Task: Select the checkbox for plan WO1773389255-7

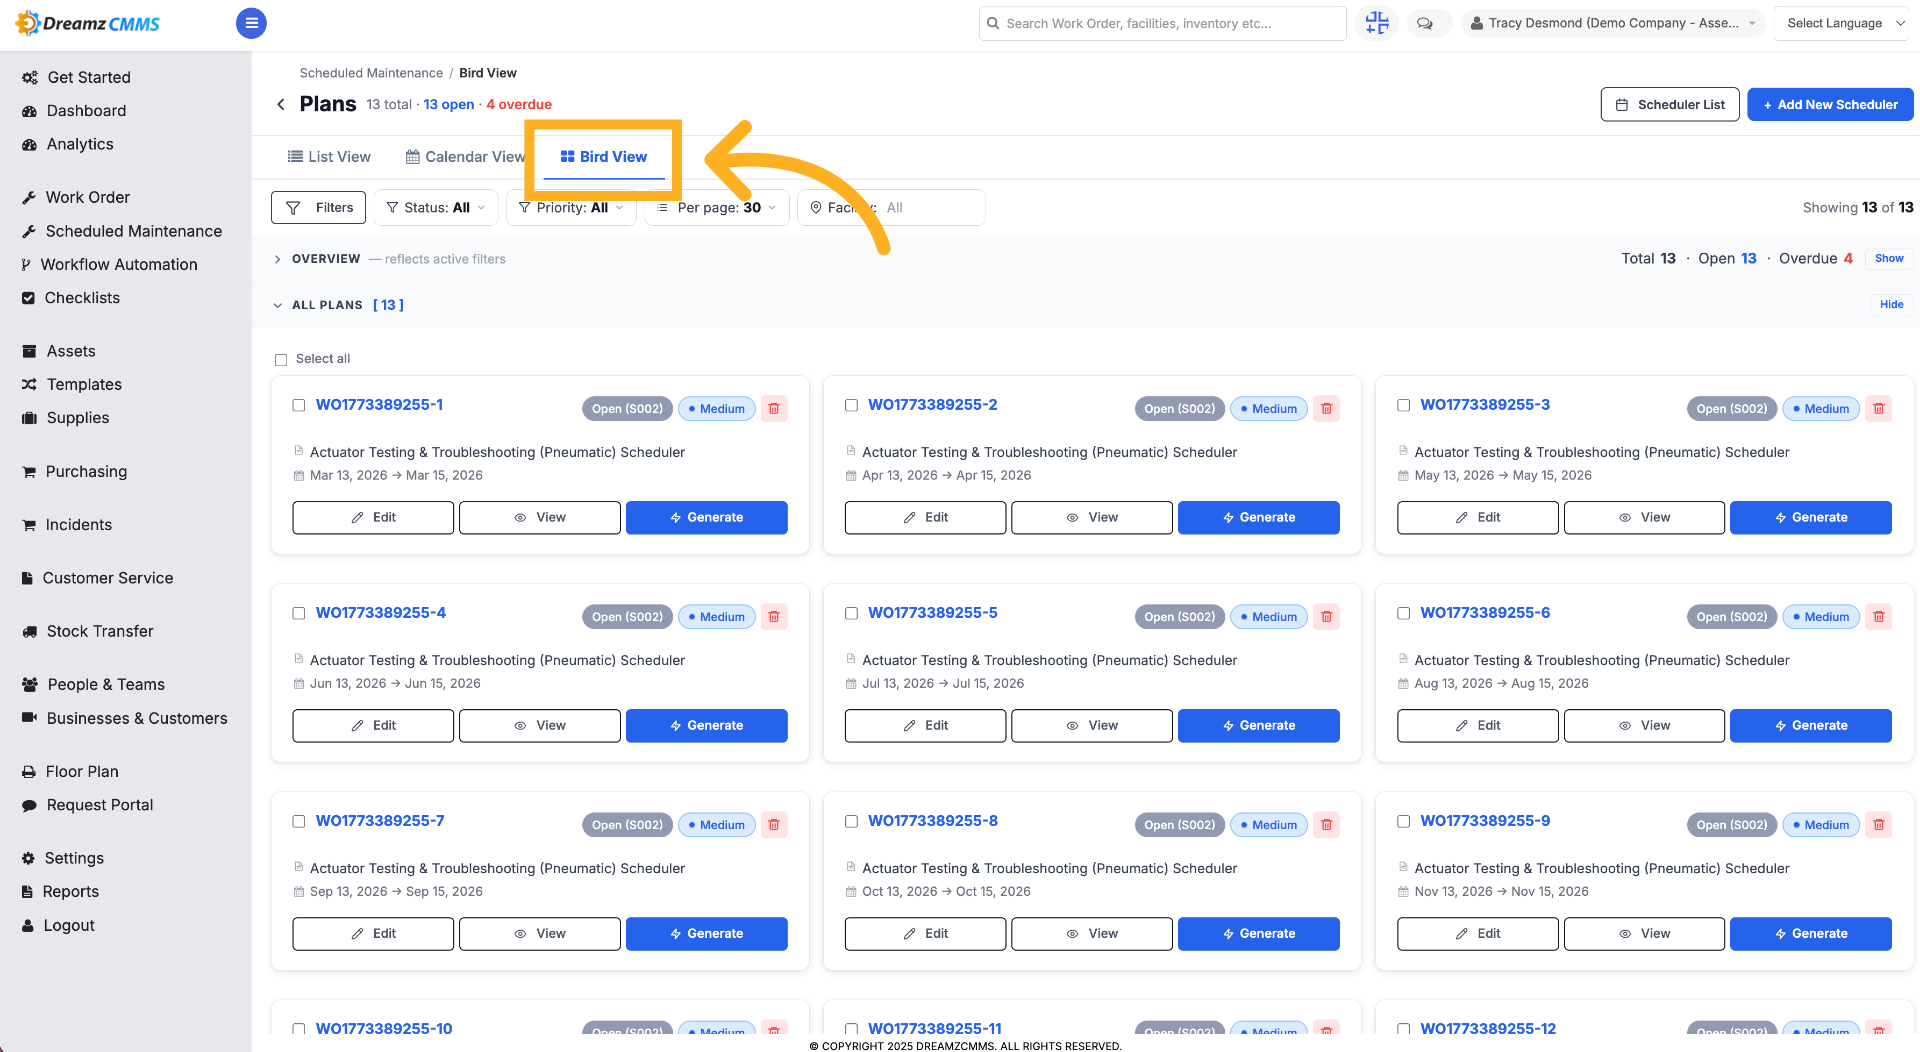Action: click(298, 821)
